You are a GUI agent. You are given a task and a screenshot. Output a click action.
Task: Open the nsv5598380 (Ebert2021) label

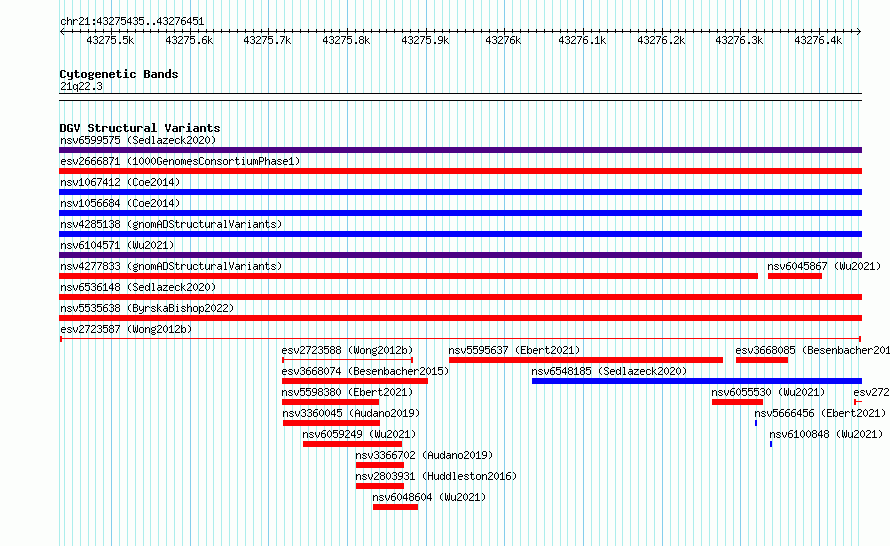[347, 392]
